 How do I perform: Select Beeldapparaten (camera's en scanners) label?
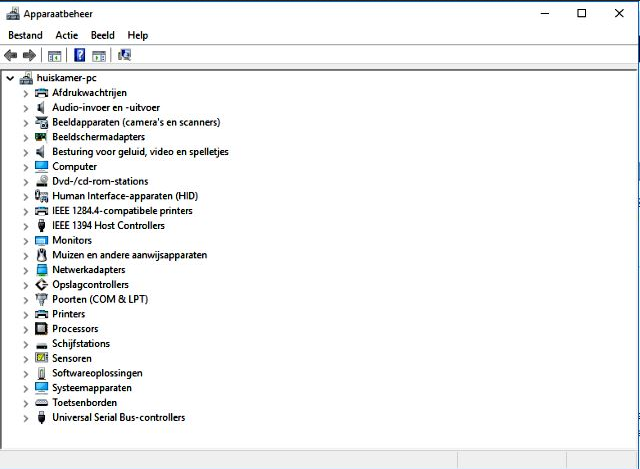[136, 122]
